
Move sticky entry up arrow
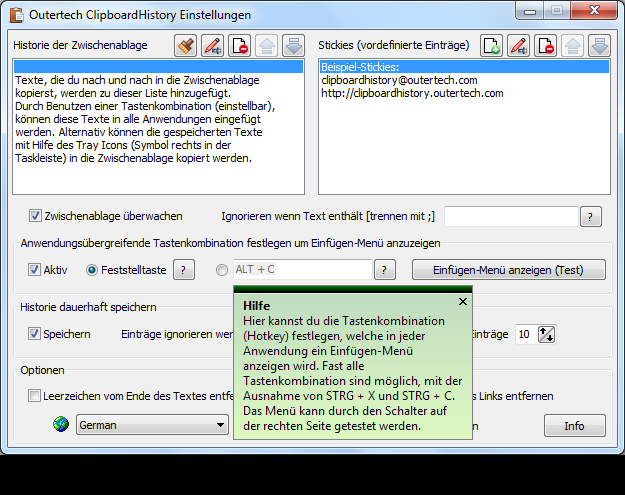[572, 45]
